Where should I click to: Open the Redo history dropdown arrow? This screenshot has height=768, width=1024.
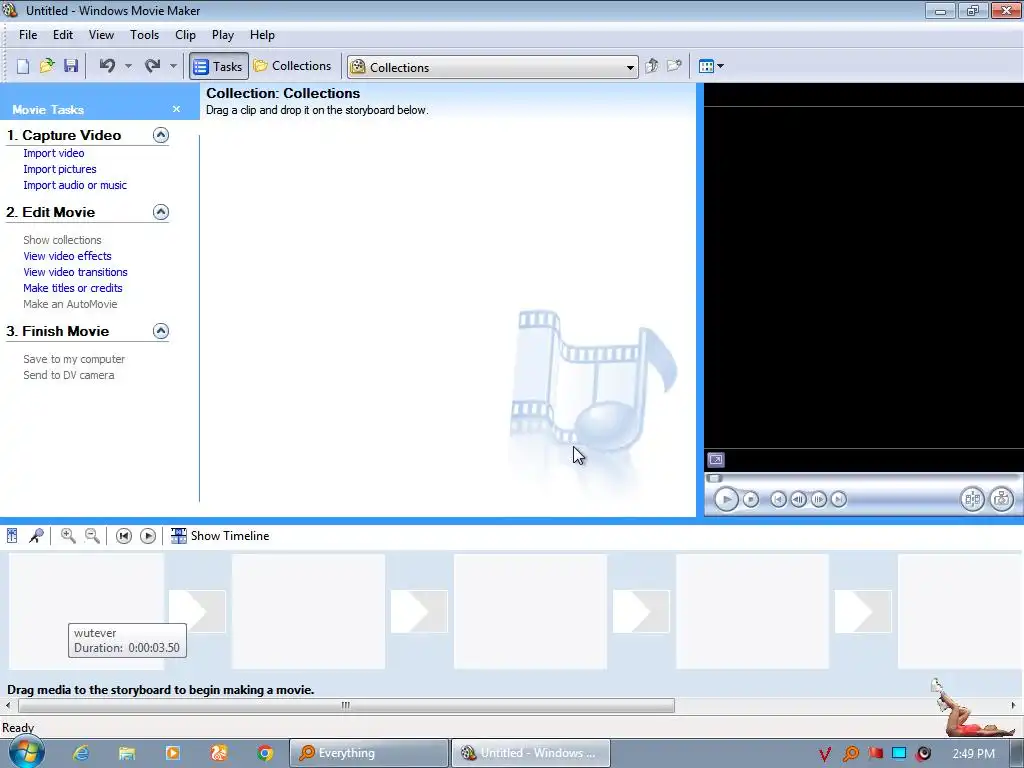coord(173,66)
